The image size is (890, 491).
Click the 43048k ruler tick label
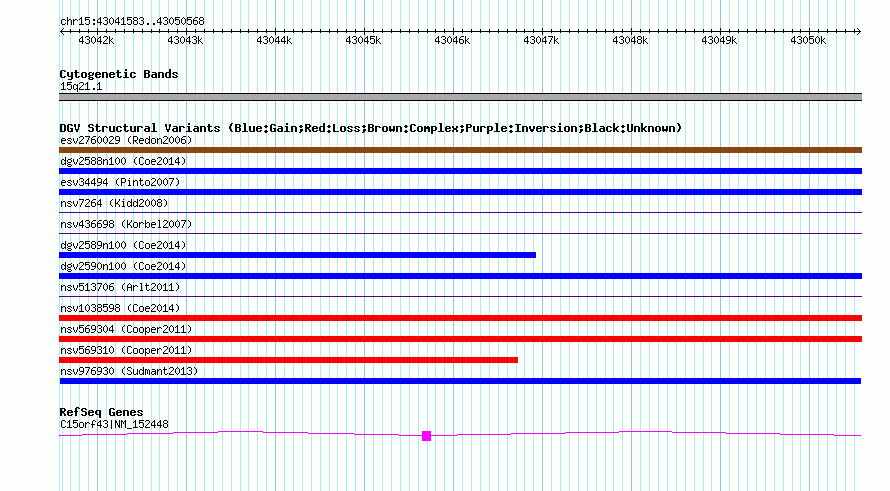click(x=630, y=40)
